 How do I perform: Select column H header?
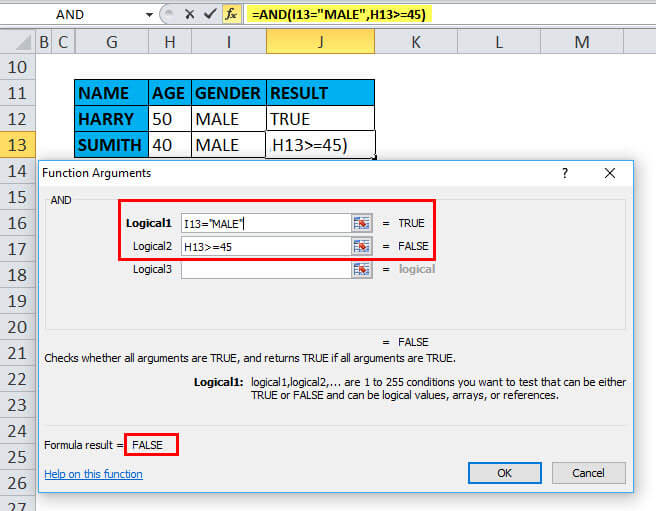click(170, 42)
